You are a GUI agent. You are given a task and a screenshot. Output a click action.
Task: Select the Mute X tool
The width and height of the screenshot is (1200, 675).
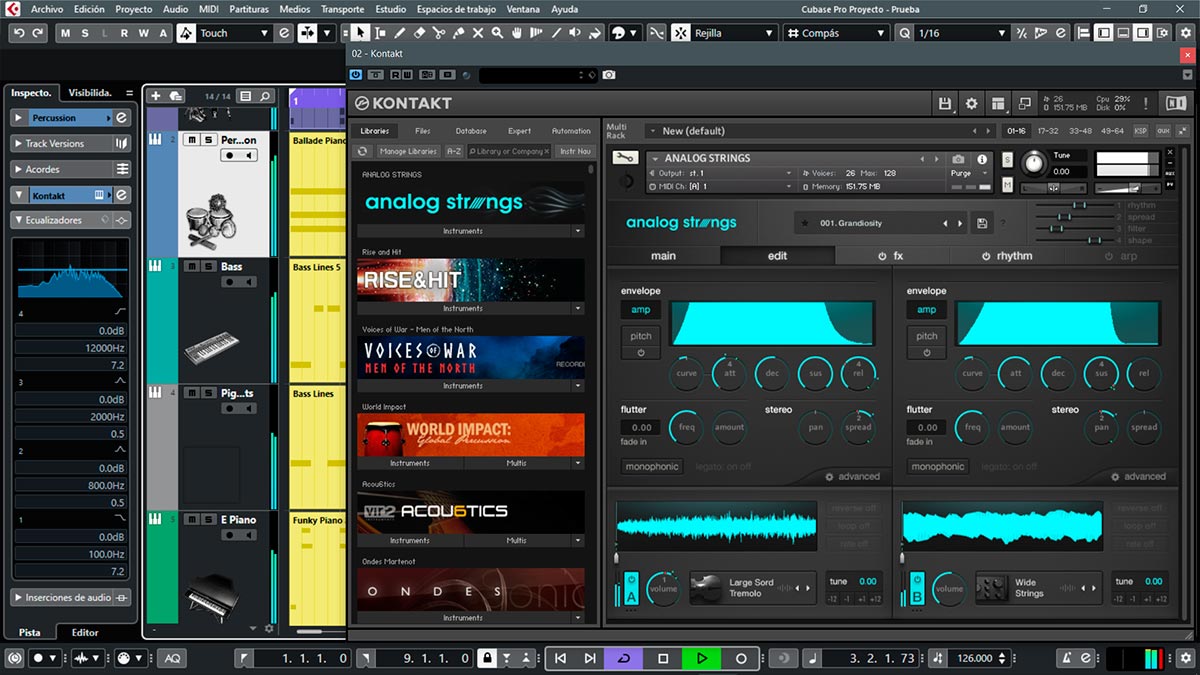click(x=478, y=33)
